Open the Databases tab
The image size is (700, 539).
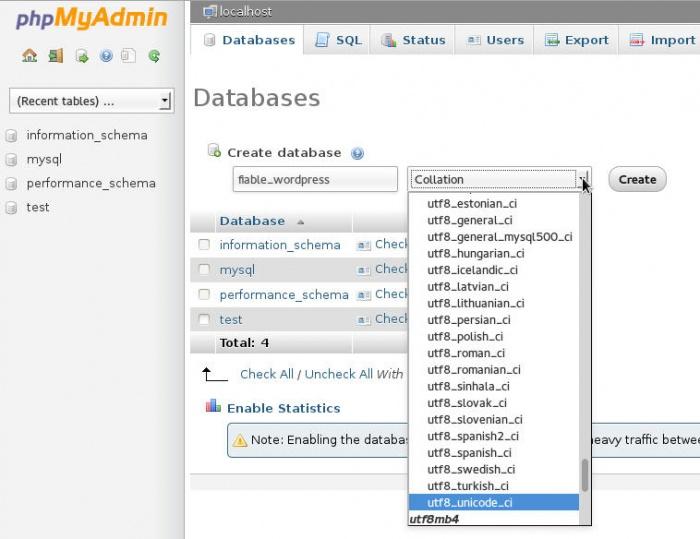(248, 40)
